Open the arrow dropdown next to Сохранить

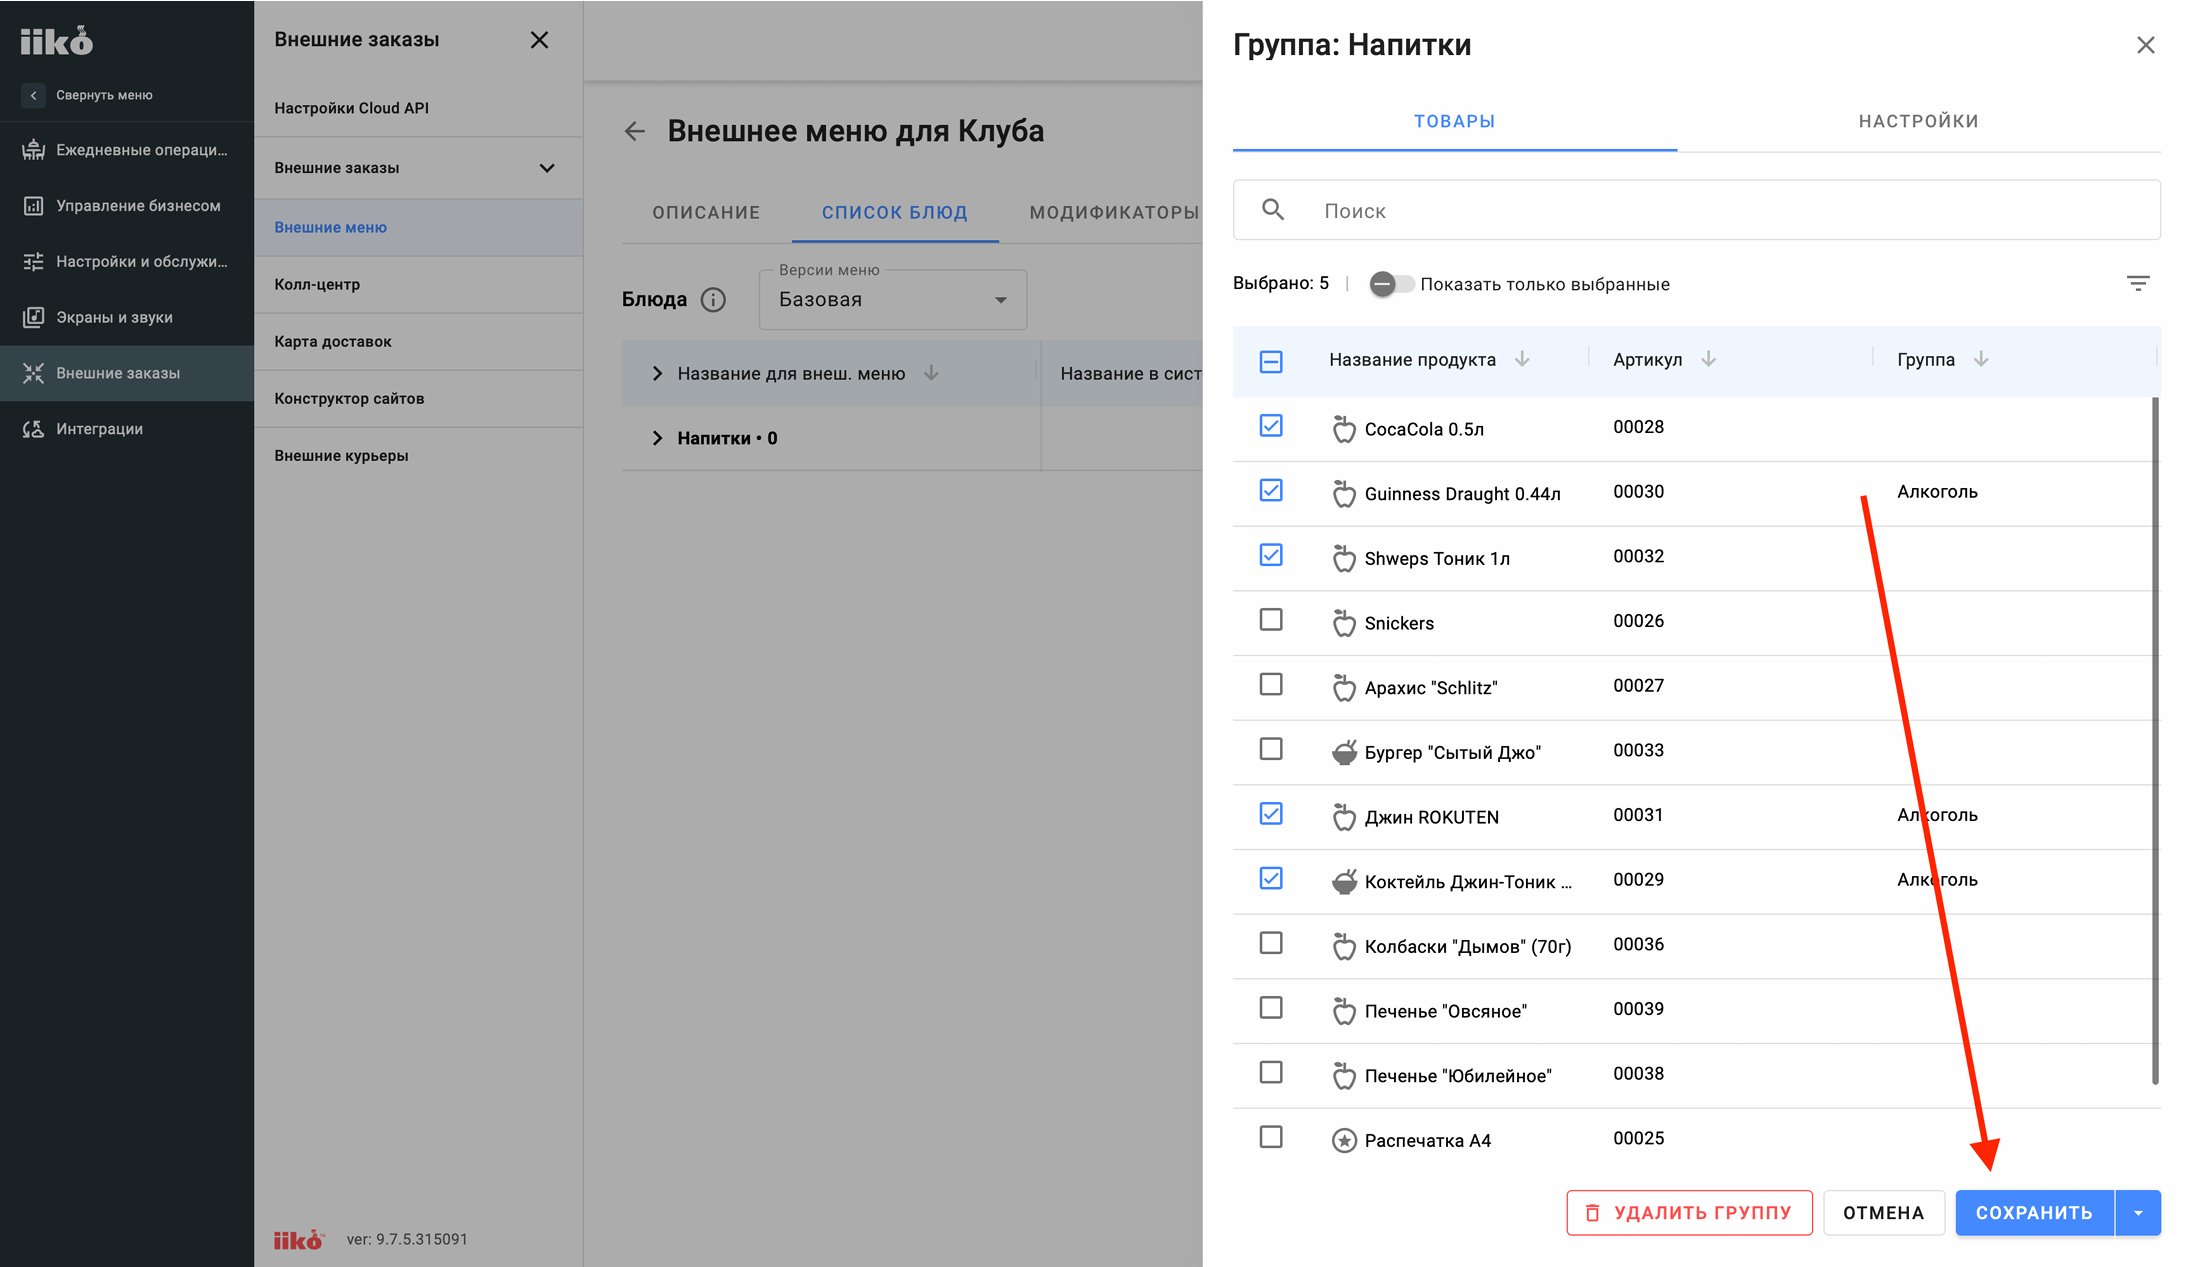click(2138, 1213)
